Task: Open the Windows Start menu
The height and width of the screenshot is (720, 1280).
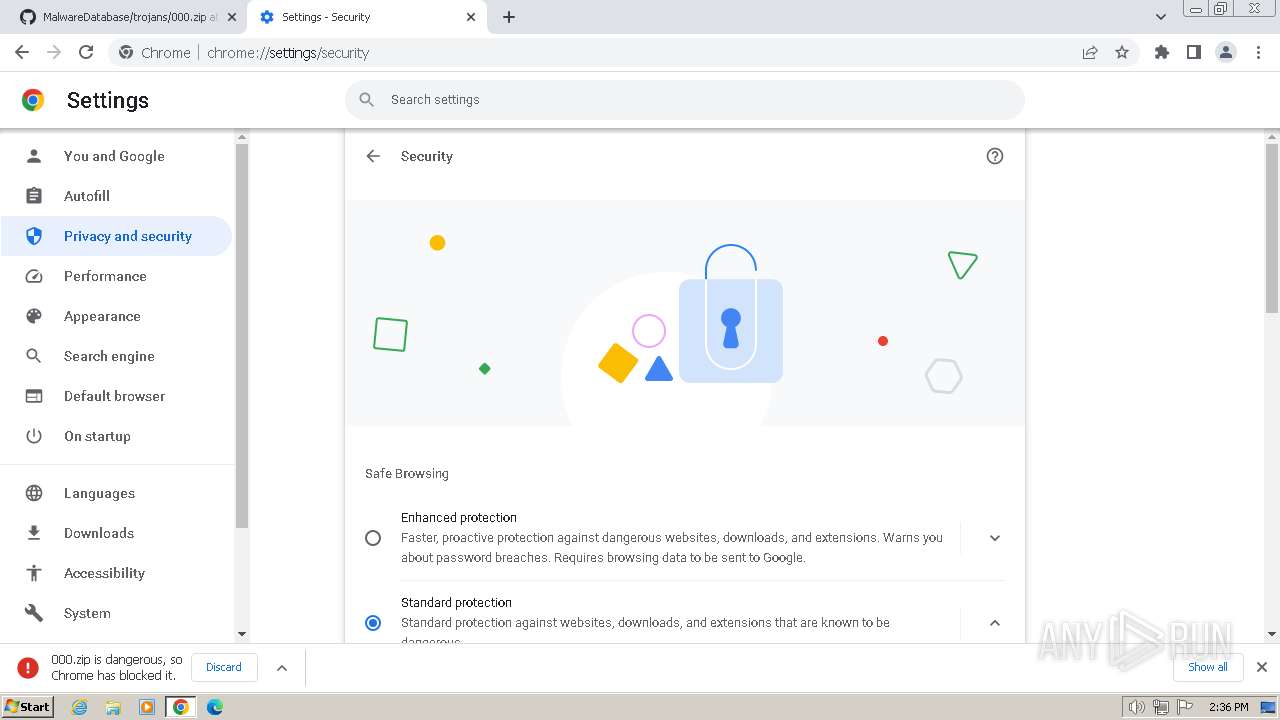Action: 28,707
